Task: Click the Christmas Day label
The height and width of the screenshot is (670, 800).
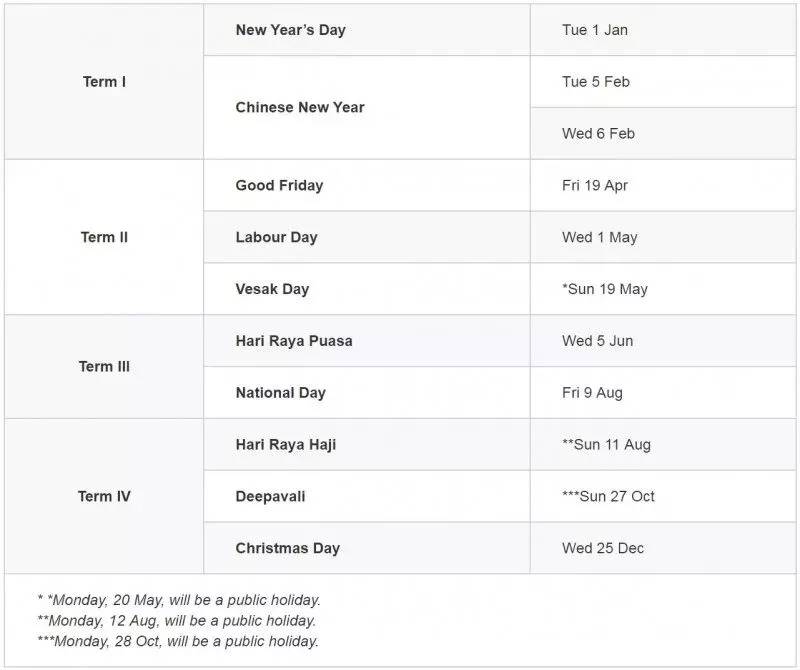Action: 287,548
